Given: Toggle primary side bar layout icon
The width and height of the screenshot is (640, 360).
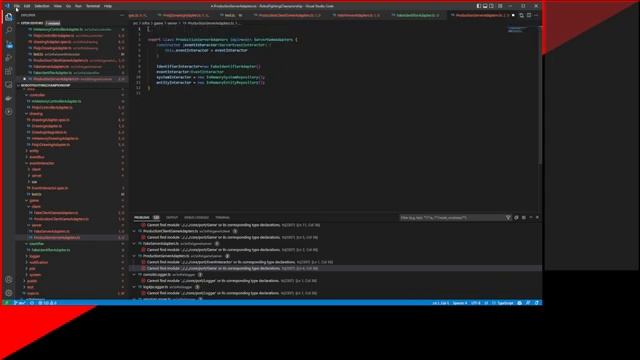Looking at the screenshot, I should pos(478,6).
